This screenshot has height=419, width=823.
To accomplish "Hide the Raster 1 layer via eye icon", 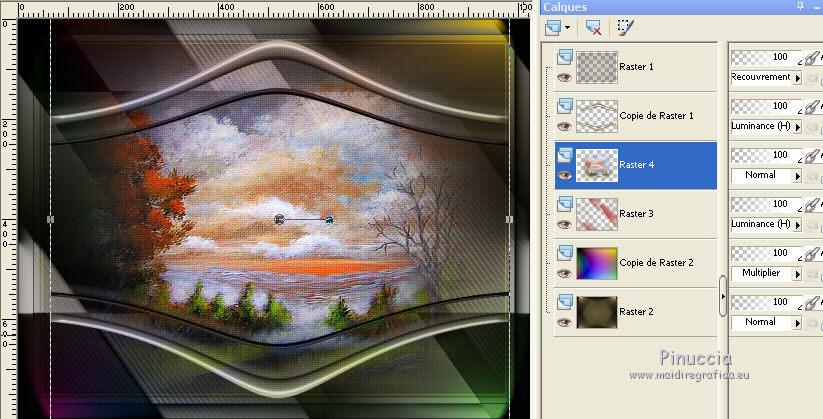I will (564, 77).
